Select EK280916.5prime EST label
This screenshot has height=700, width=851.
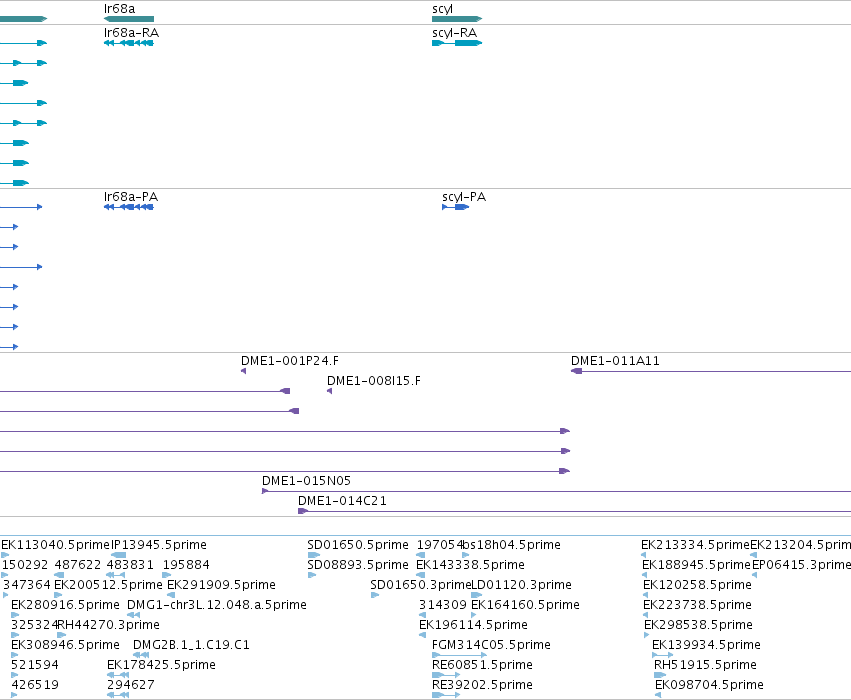[x=65, y=604]
